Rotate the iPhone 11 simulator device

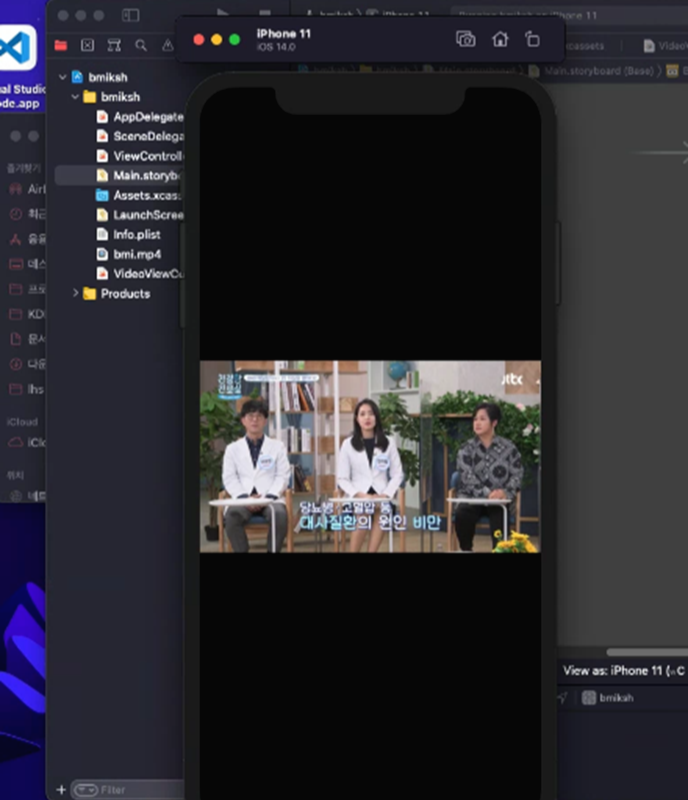tap(532, 39)
